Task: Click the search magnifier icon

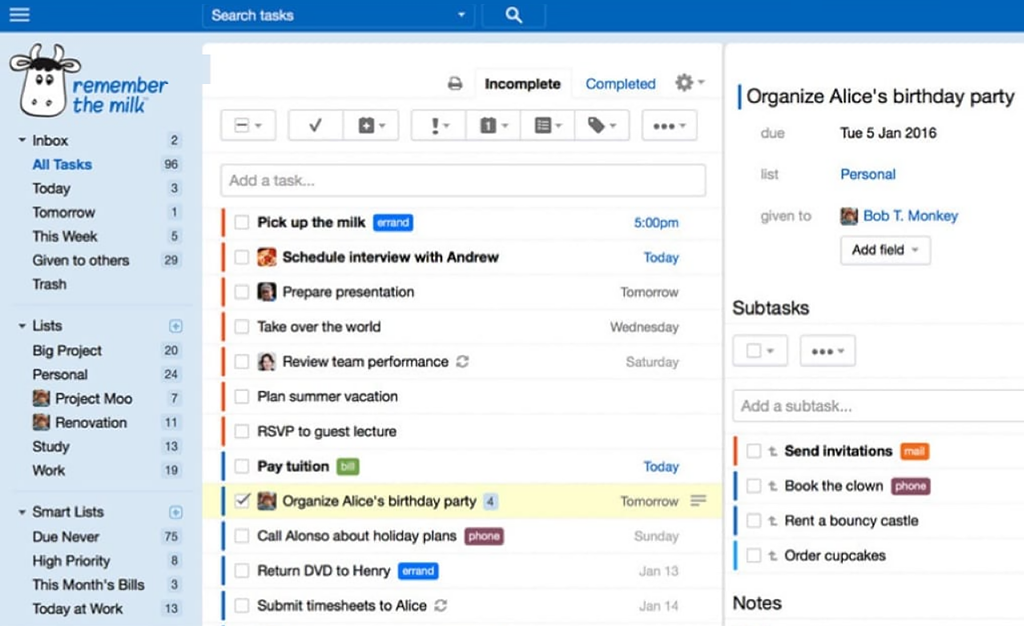Action: [x=514, y=15]
